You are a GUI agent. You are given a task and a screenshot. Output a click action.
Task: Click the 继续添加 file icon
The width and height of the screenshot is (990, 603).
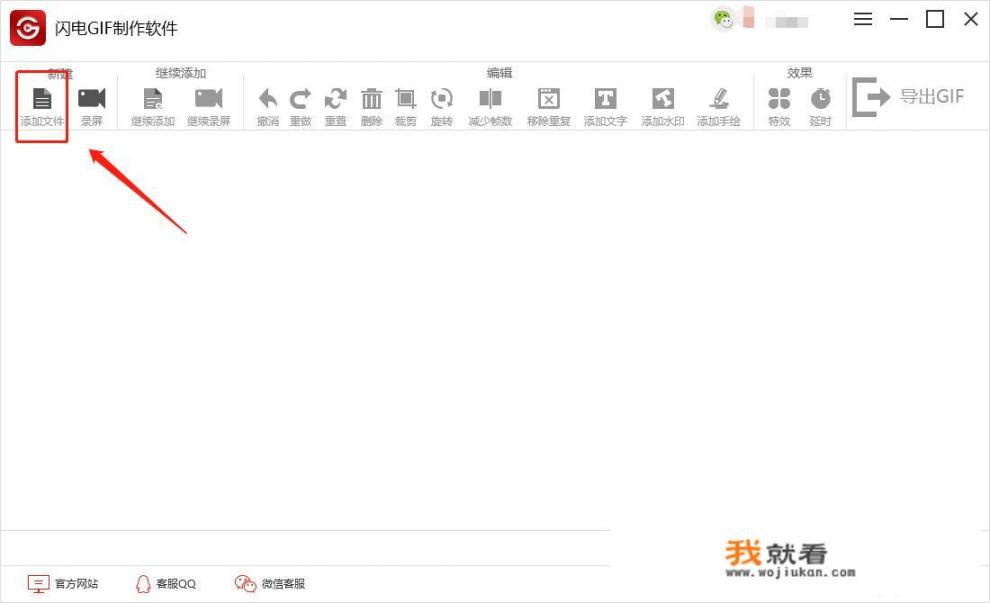coord(153,99)
